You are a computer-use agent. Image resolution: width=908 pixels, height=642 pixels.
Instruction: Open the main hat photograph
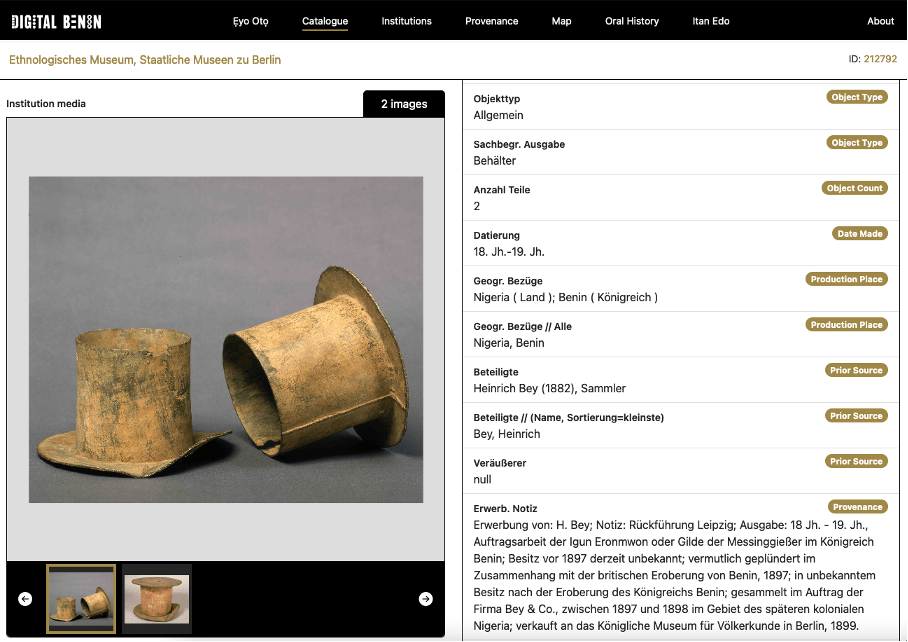pos(225,340)
